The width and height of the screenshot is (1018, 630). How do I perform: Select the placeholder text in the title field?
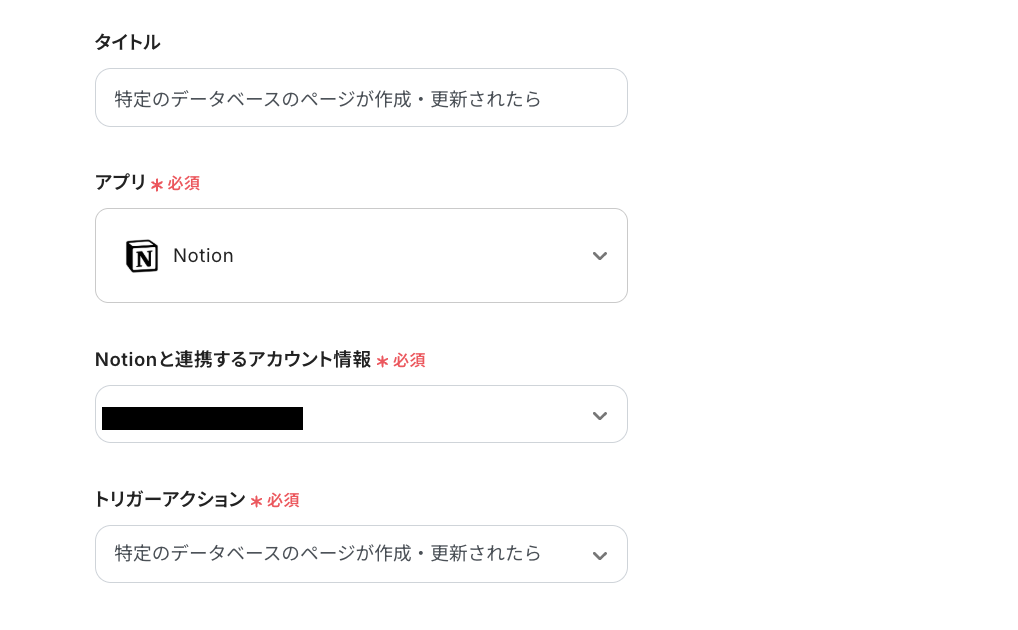point(330,99)
